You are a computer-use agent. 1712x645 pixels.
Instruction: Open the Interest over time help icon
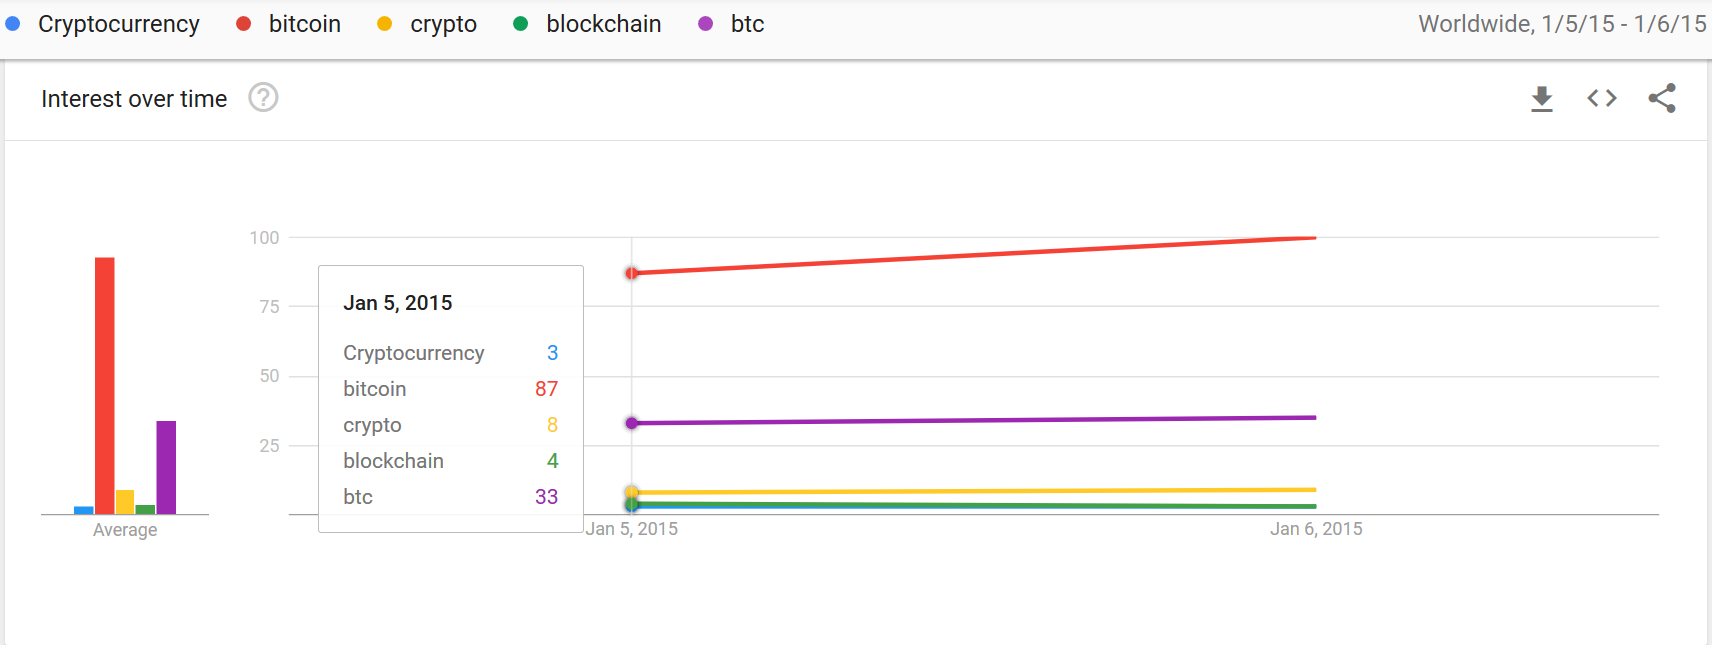click(x=263, y=97)
